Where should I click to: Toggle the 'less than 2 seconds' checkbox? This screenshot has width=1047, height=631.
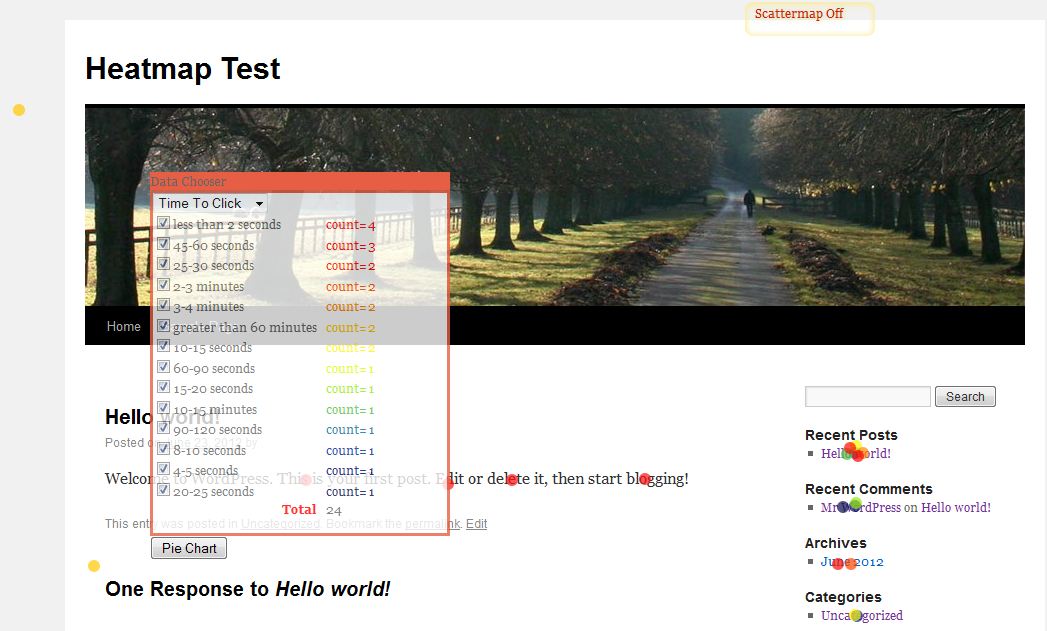pos(163,223)
